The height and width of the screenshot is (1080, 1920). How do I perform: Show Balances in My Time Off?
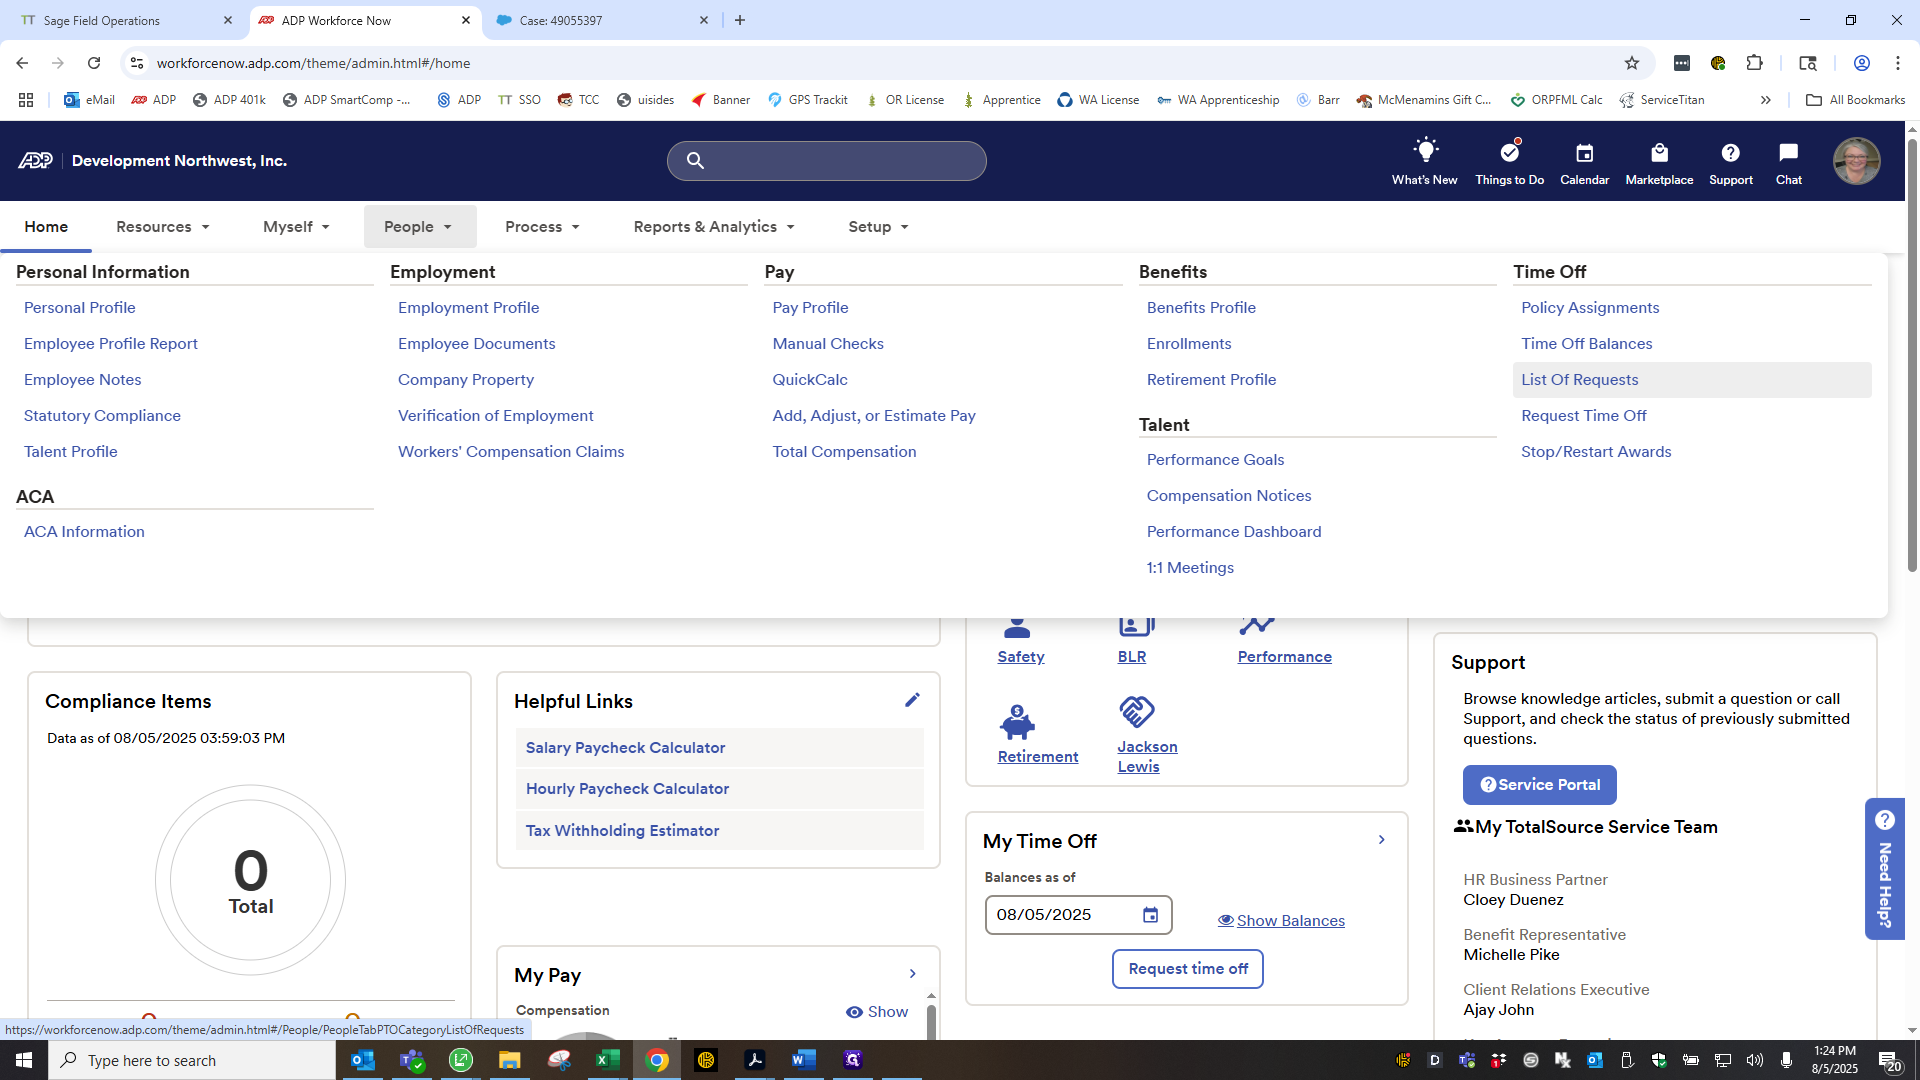pos(1281,921)
